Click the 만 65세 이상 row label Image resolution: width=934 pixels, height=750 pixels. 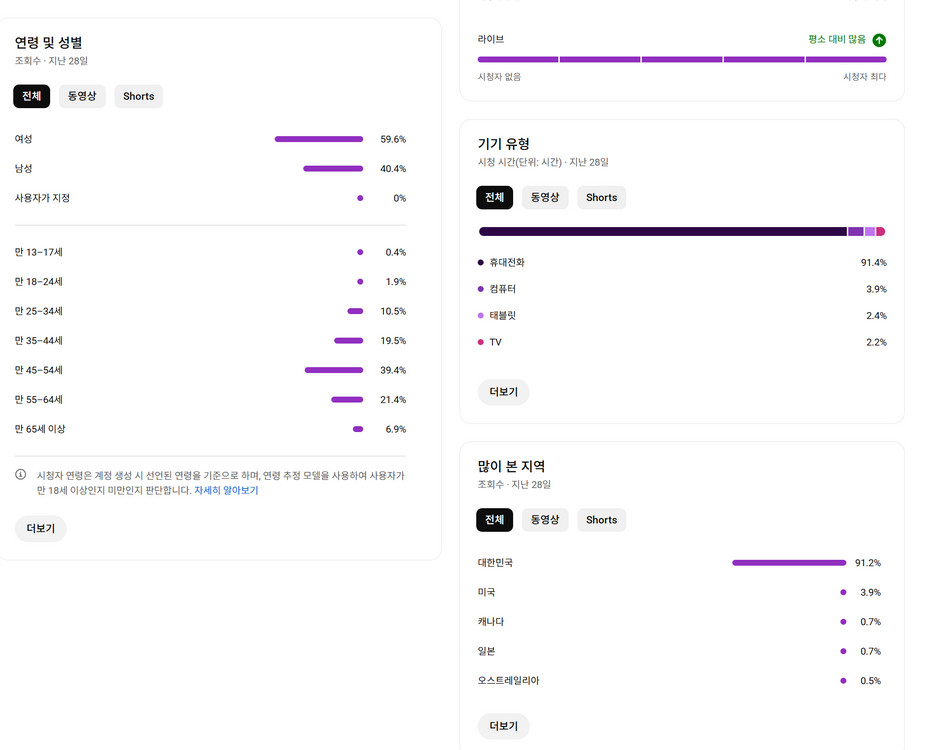pyautogui.click(x=40, y=429)
